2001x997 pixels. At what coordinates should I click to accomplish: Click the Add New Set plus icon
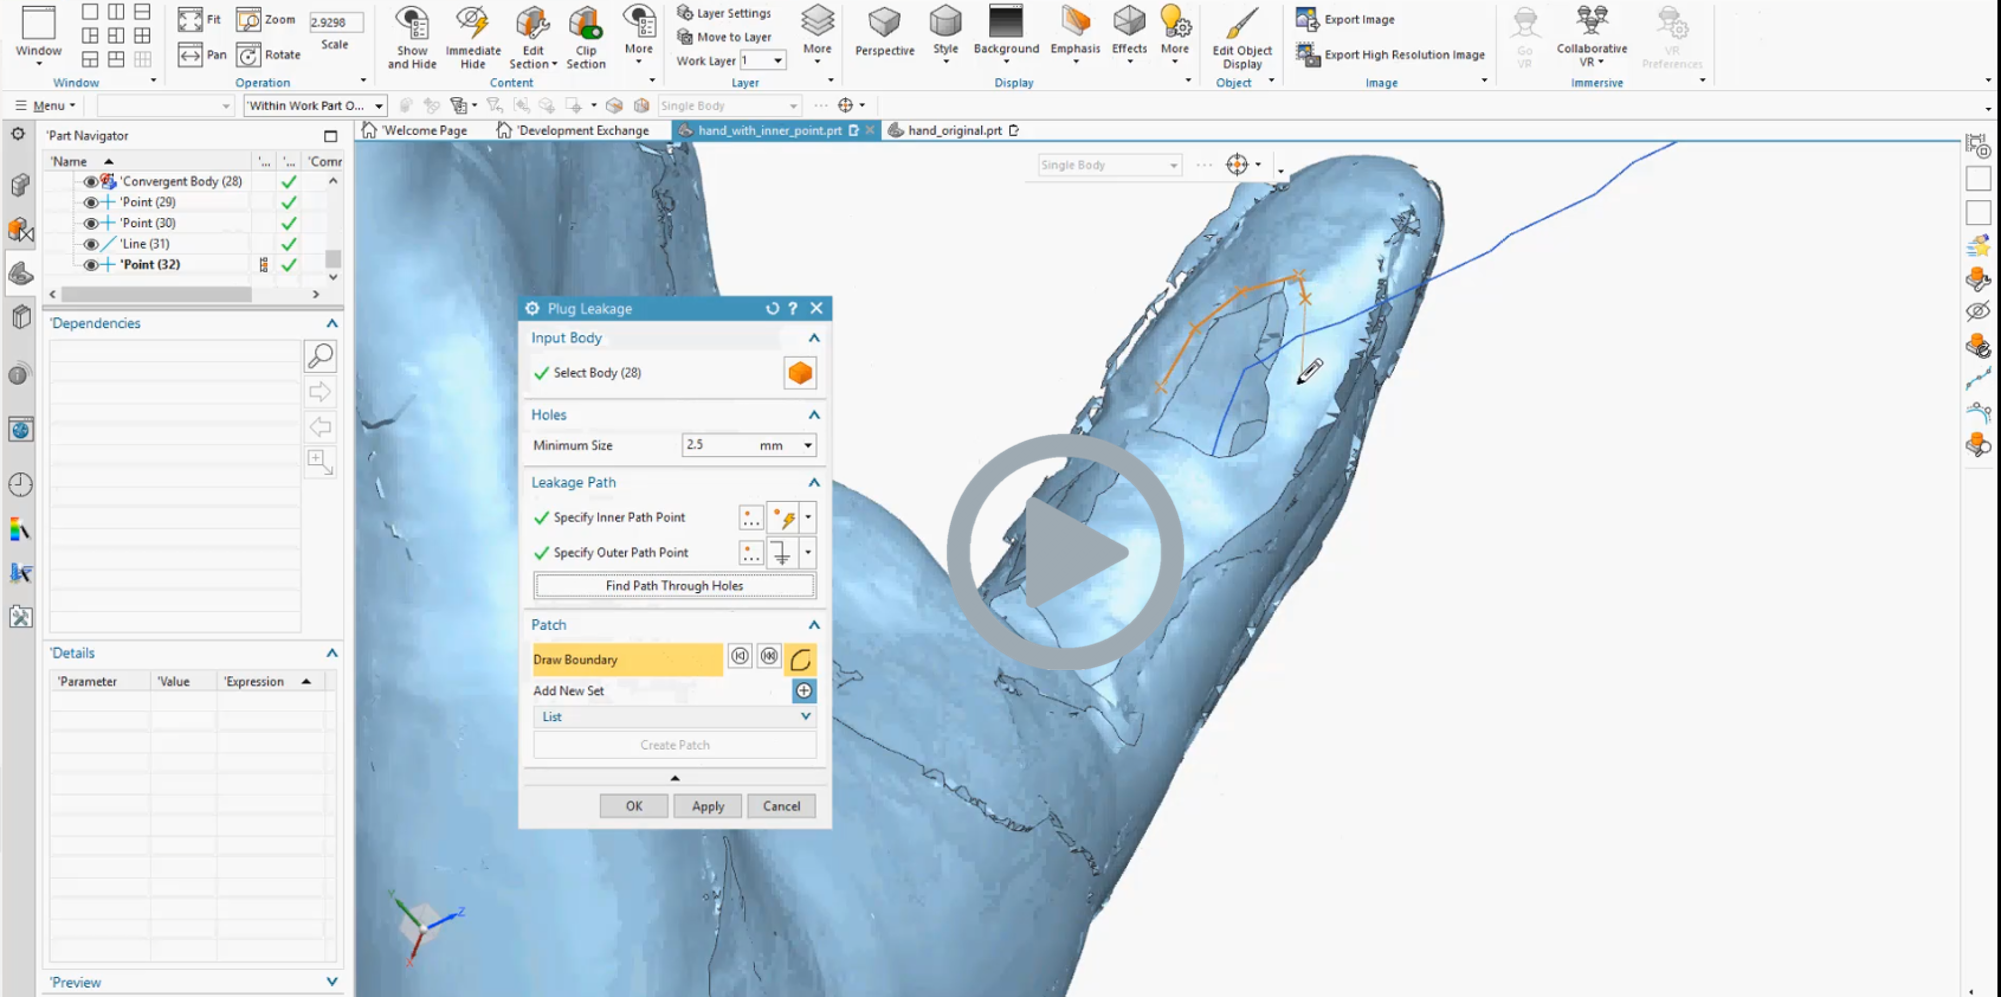(x=805, y=690)
